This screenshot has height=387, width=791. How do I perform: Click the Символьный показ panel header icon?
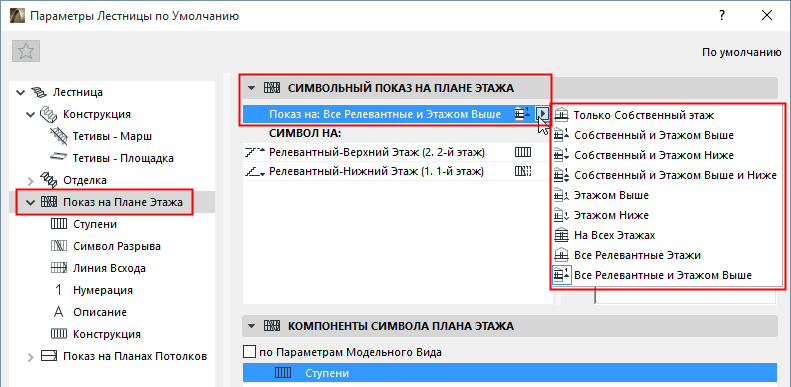click(x=272, y=88)
